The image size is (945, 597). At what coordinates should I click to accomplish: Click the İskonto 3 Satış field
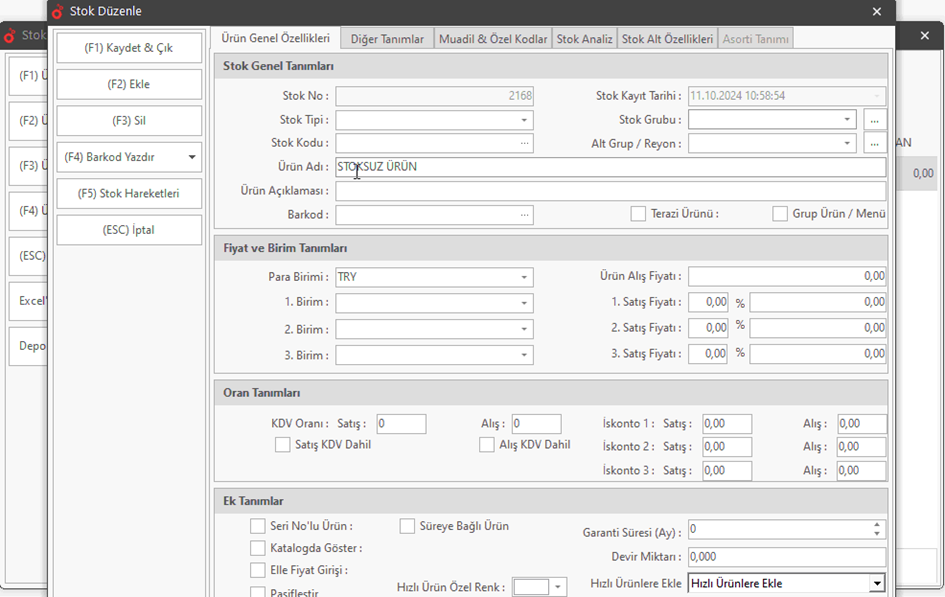point(727,470)
